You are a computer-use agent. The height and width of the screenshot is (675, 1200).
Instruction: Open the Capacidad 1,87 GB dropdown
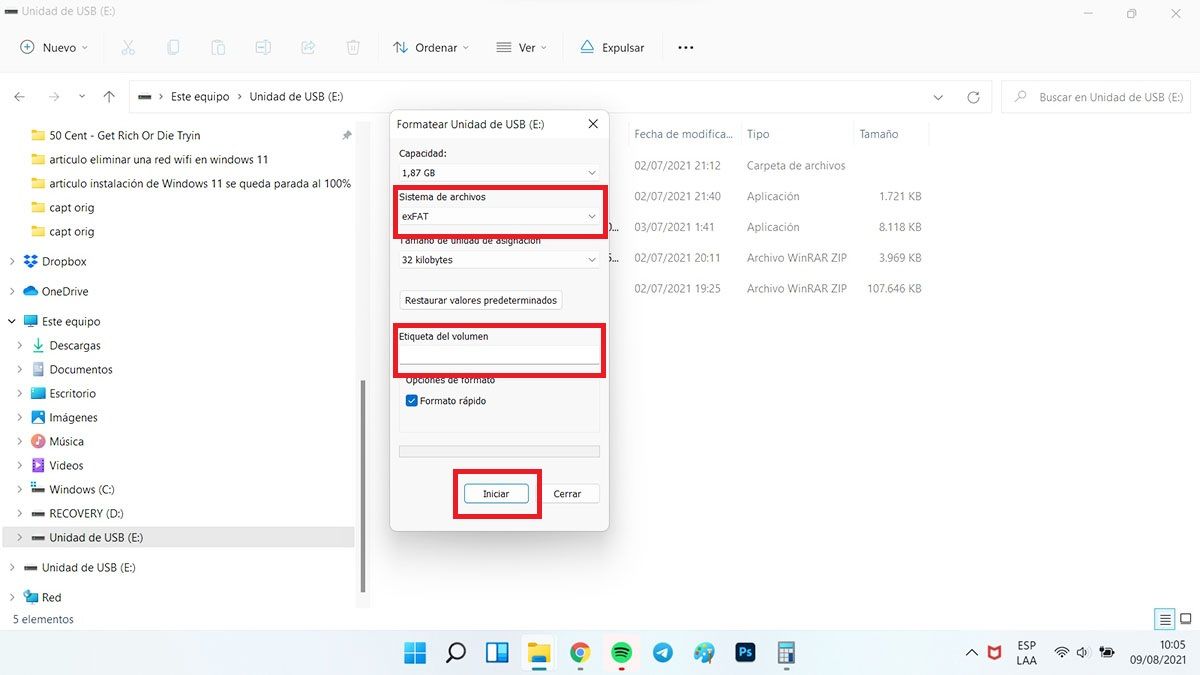(x=499, y=173)
